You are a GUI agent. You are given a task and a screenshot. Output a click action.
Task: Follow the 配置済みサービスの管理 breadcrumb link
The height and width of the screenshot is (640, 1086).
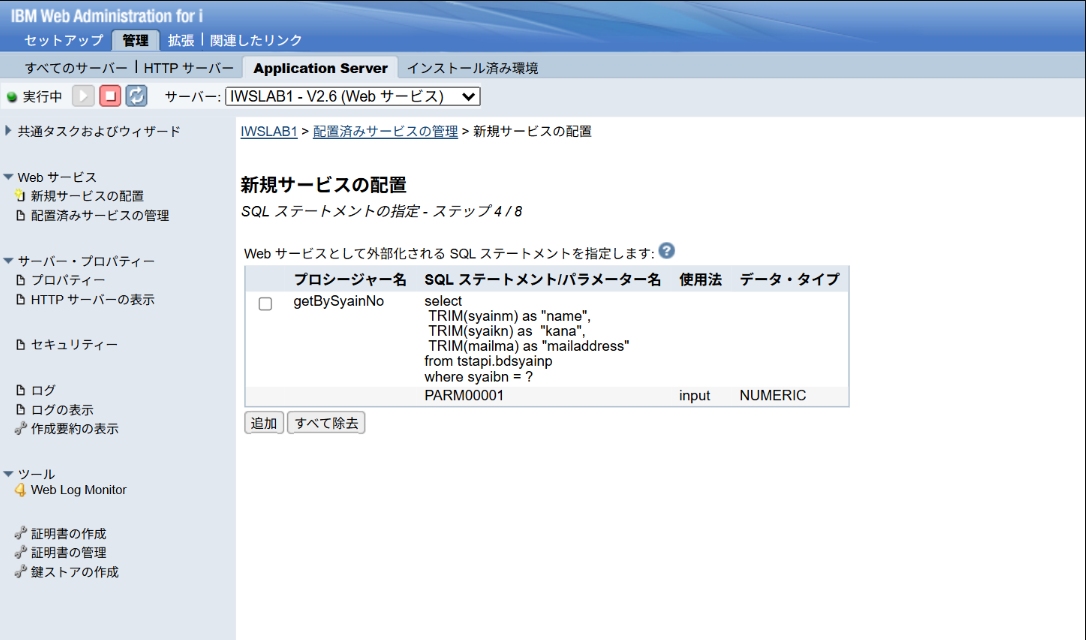pos(385,132)
